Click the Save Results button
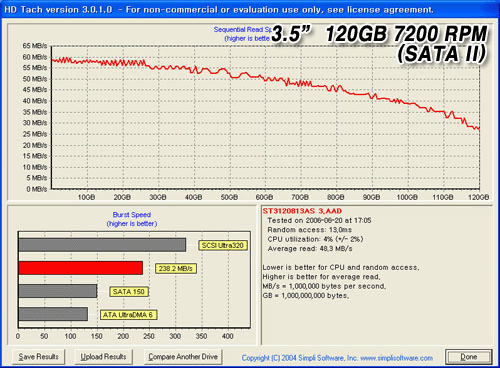Screen dimensions: 500x368 coord(39,357)
